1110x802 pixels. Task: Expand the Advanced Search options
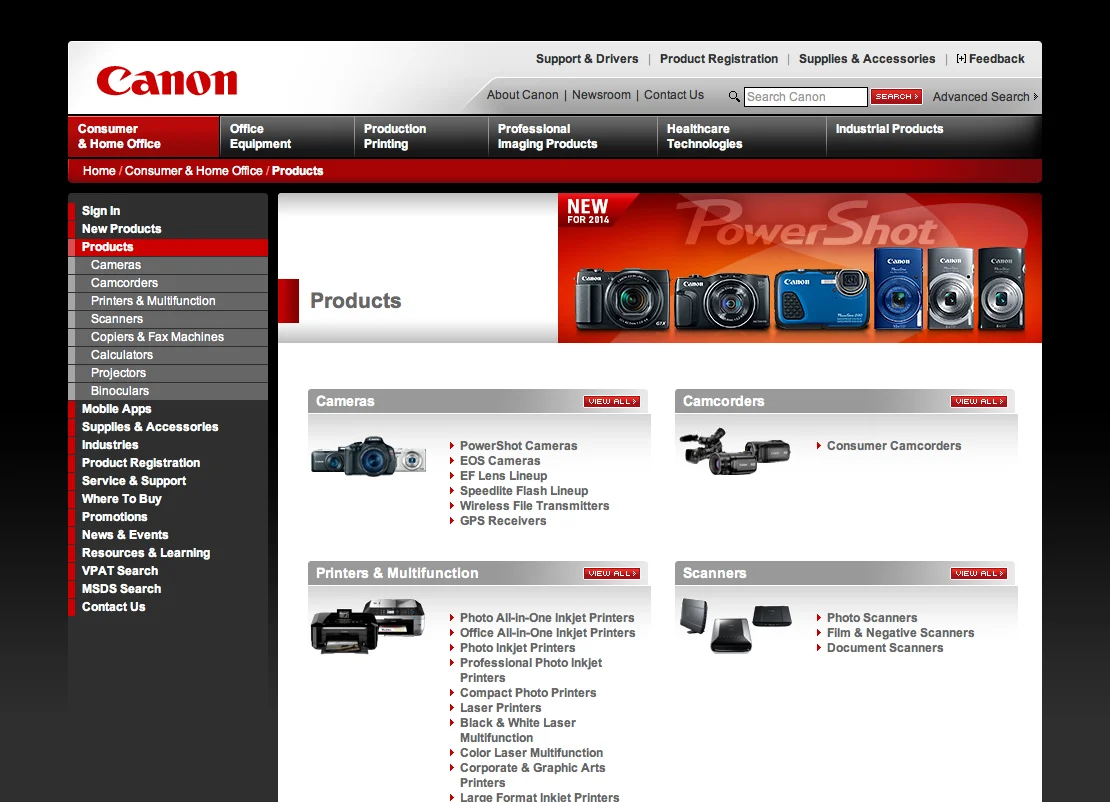click(x=983, y=96)
